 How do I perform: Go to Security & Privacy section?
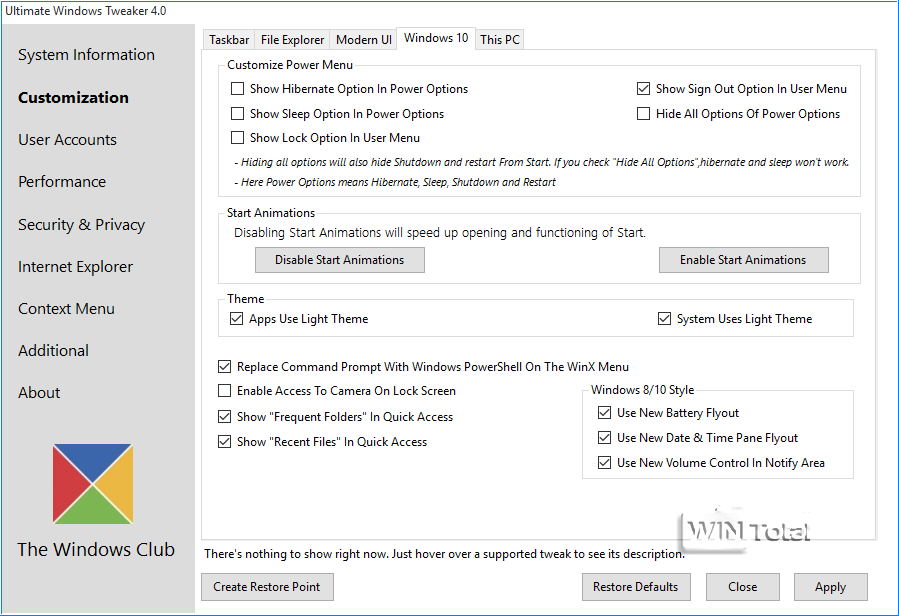point(81,225)
